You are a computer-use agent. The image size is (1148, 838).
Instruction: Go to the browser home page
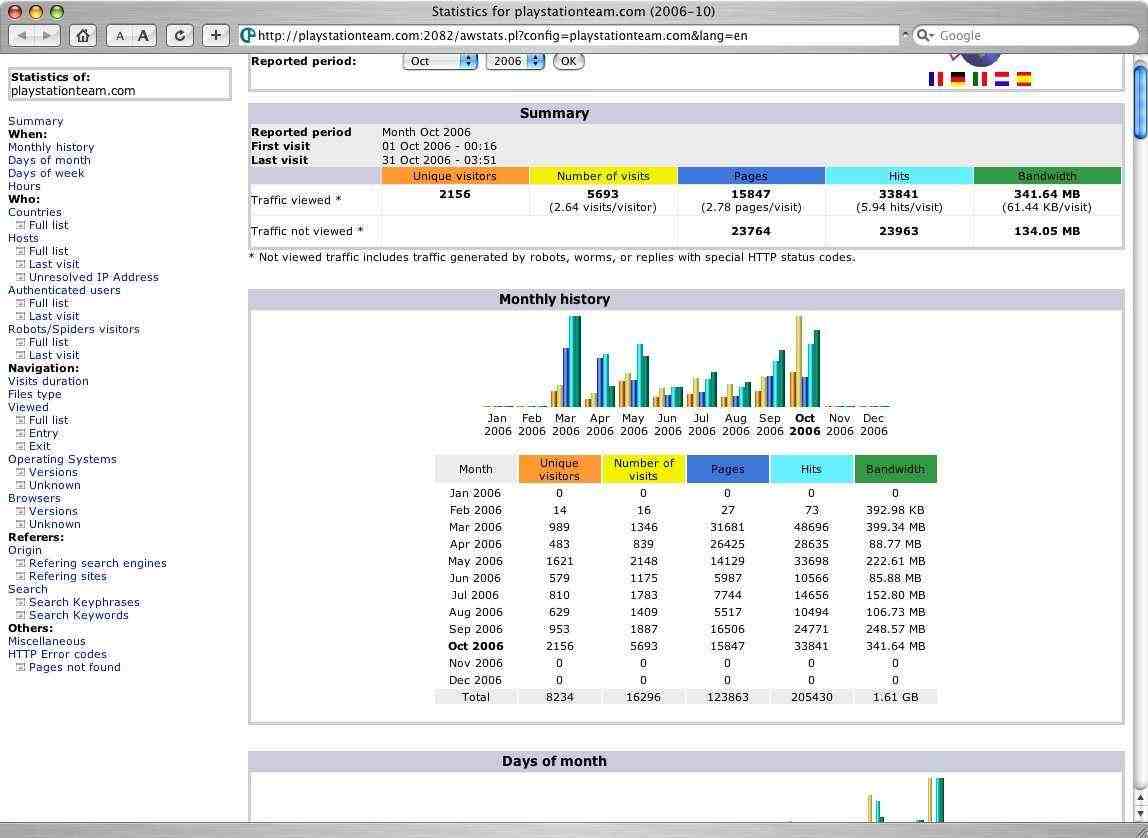pos(83,35)
